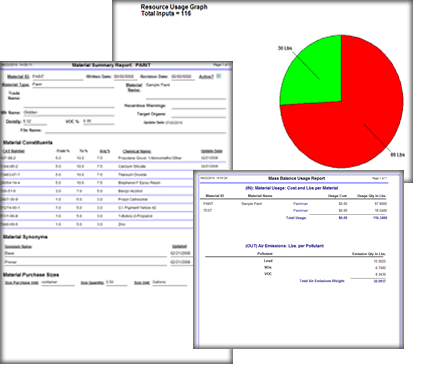Select the Benzyl Alcohol constituent row

click(x=113, y=191)
